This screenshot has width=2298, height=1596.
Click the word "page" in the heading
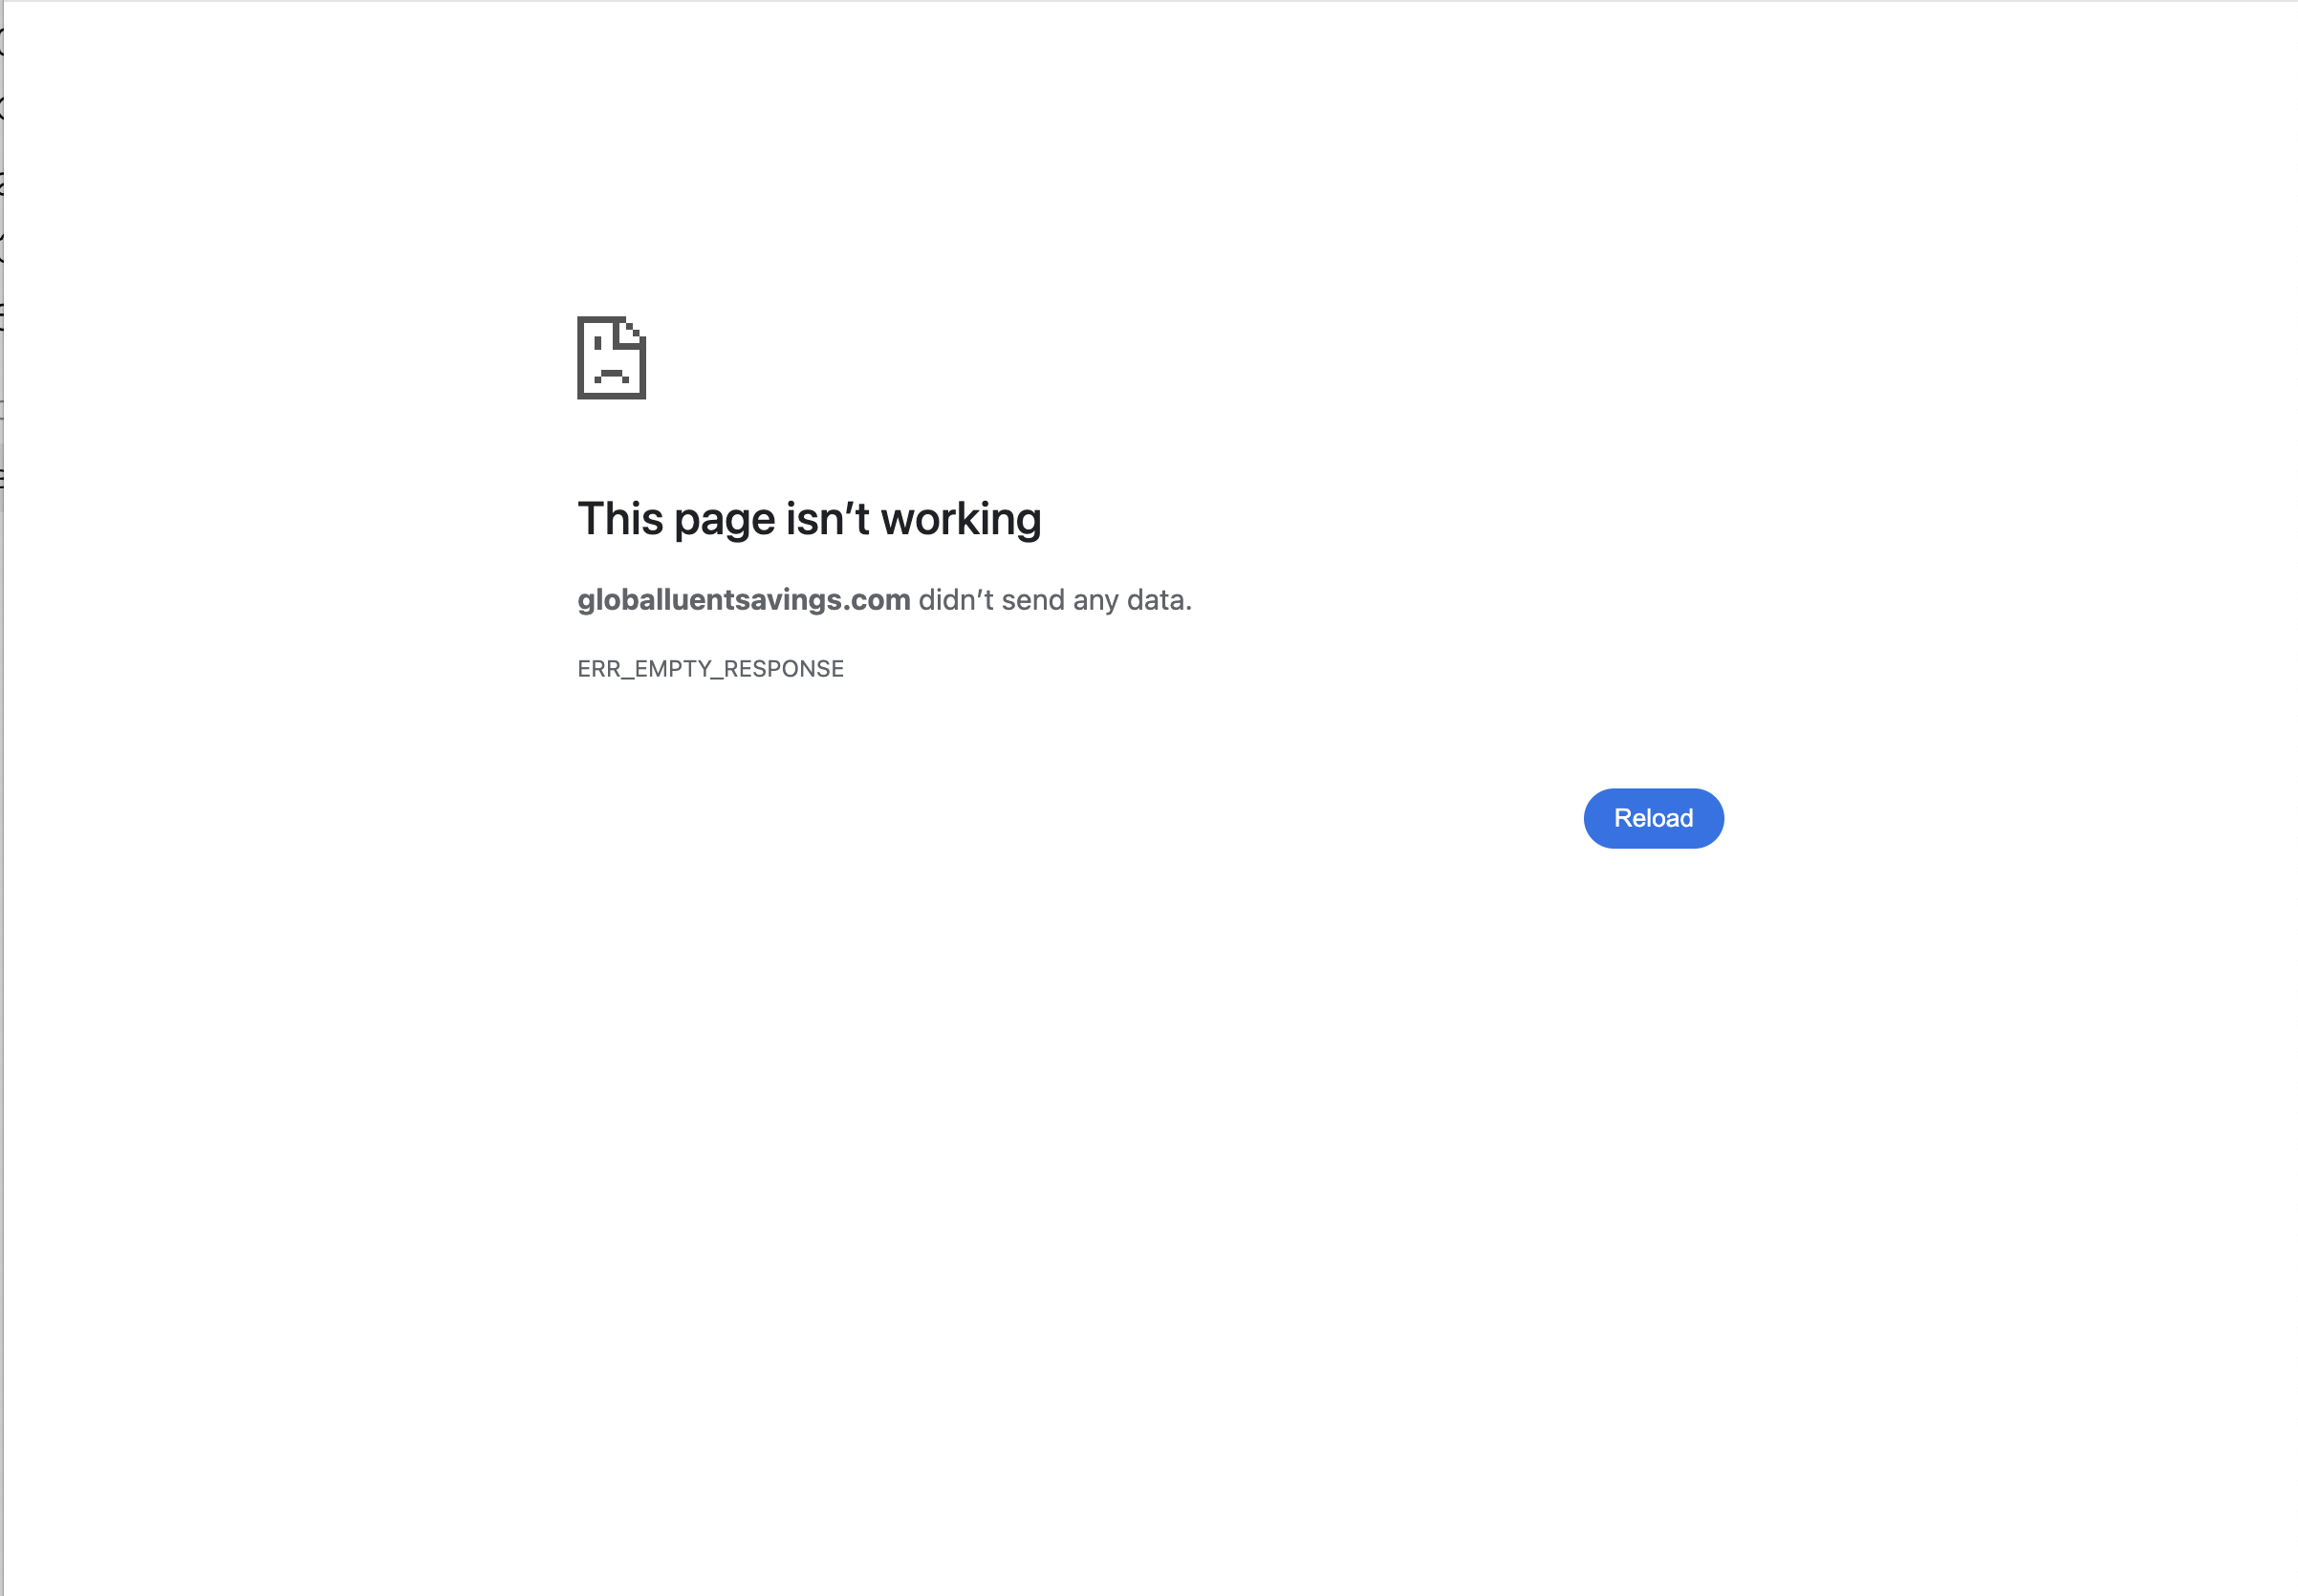pyautogui.click(x=725, y=522)
